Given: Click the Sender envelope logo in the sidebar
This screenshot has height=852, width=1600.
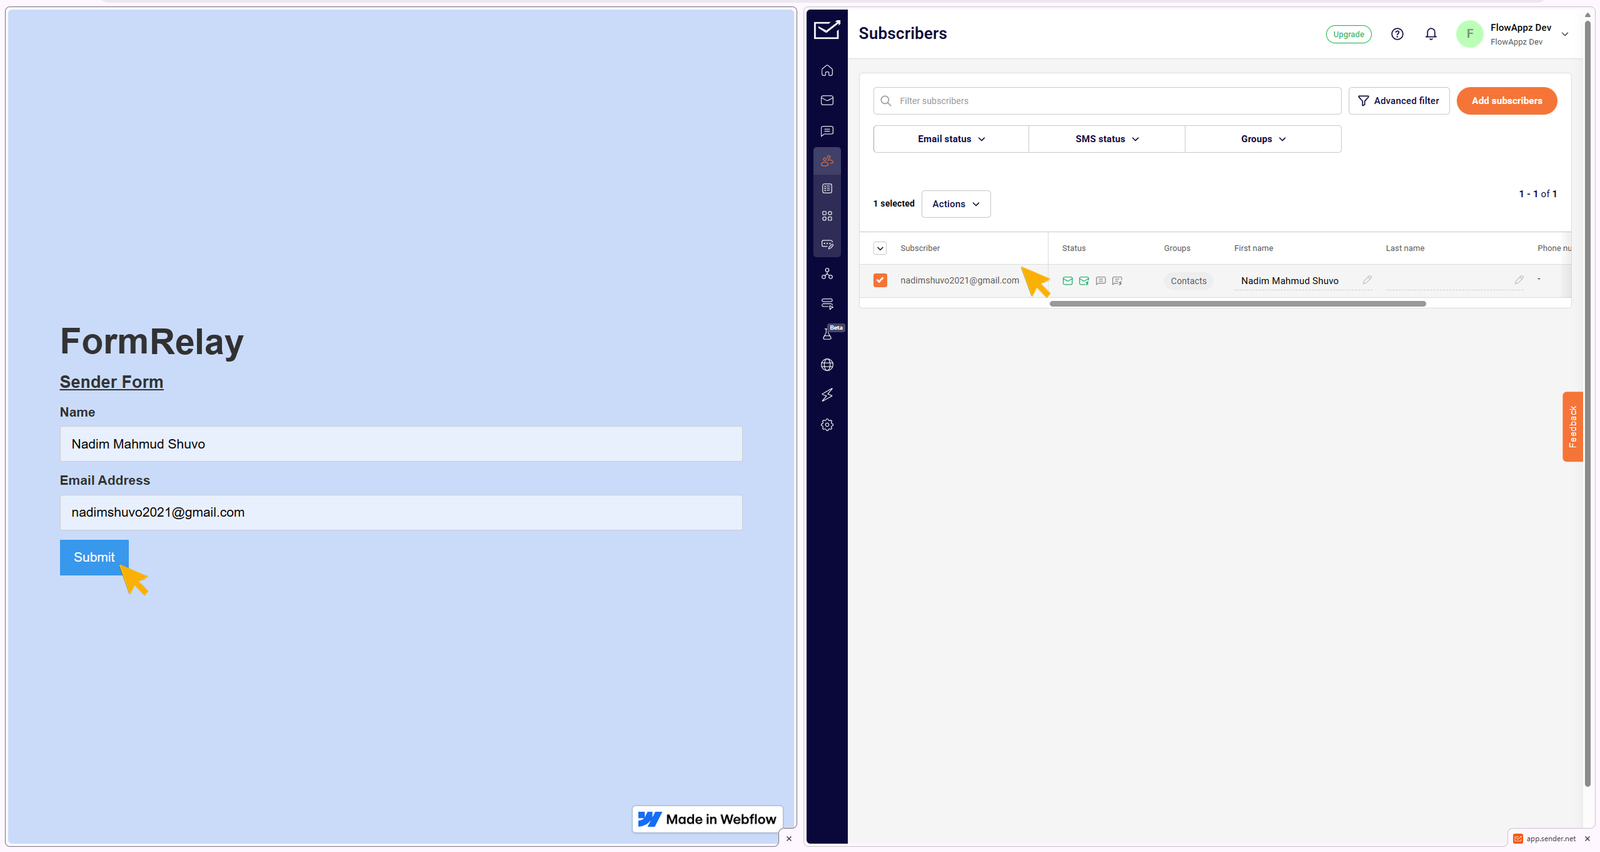Looking at the screenshot, I should coord(827,30).
